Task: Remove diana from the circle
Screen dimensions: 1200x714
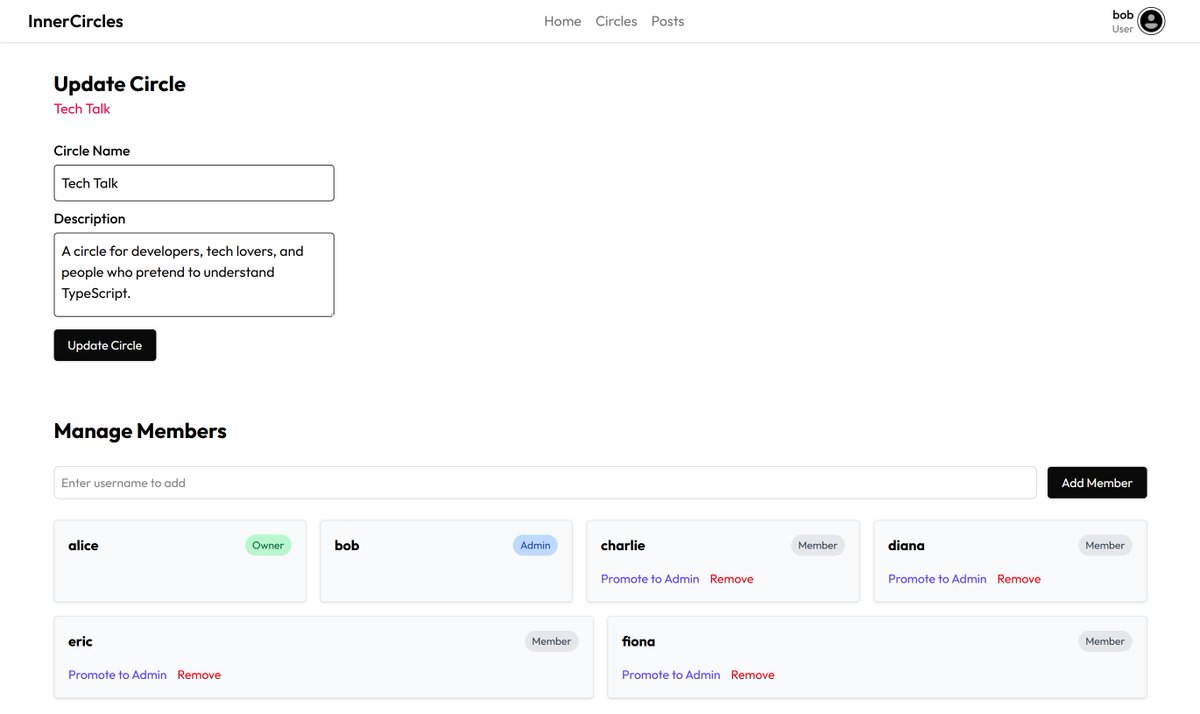Action: tap(1019, 579)
